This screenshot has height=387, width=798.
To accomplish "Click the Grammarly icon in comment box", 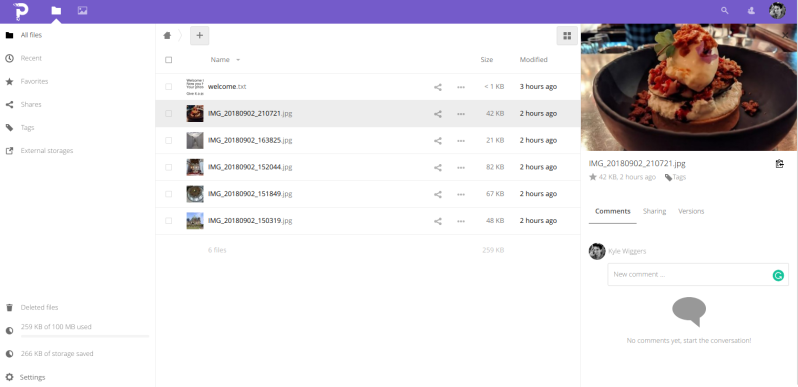I will [x=778, y=275].
